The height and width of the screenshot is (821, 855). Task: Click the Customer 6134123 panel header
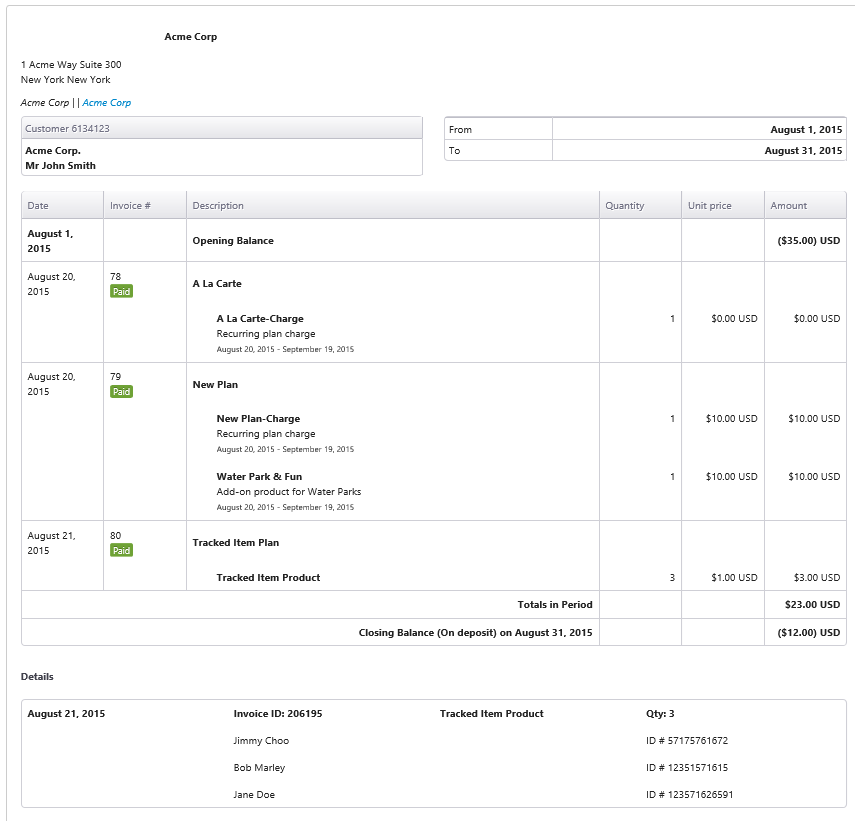(x=222, y=129)
